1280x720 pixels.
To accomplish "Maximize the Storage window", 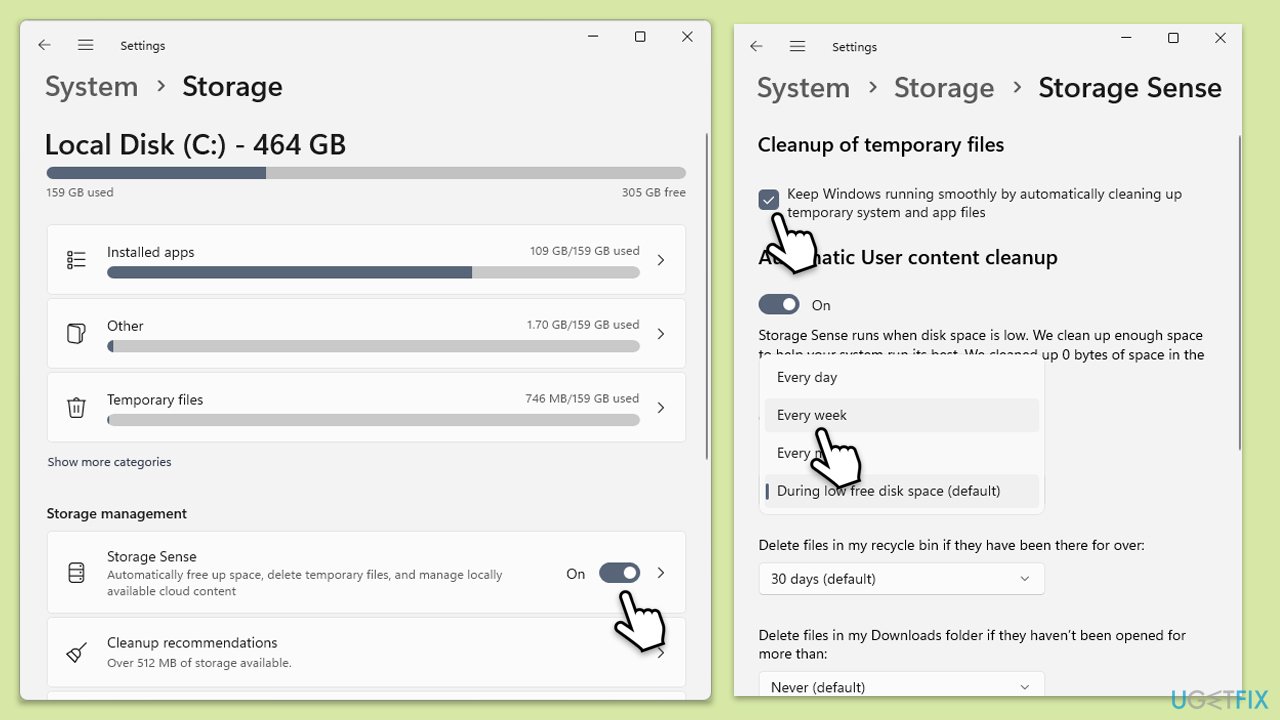I will [x=640, y=37].
